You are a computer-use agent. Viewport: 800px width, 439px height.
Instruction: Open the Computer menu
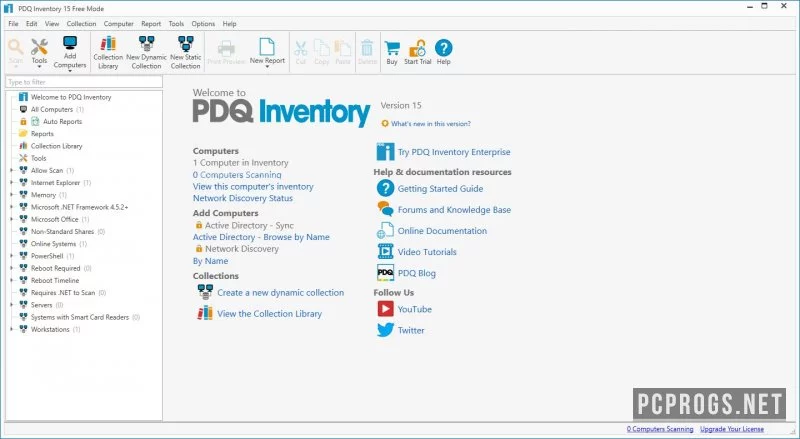point(118,23)
